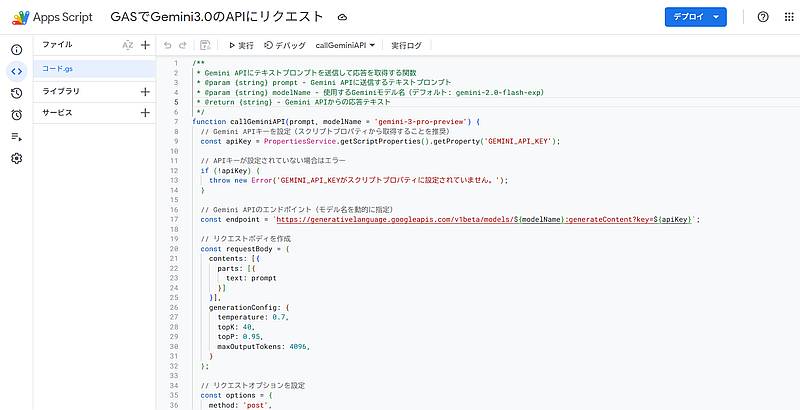Open the 実行ログ execution log

(406, 45)
